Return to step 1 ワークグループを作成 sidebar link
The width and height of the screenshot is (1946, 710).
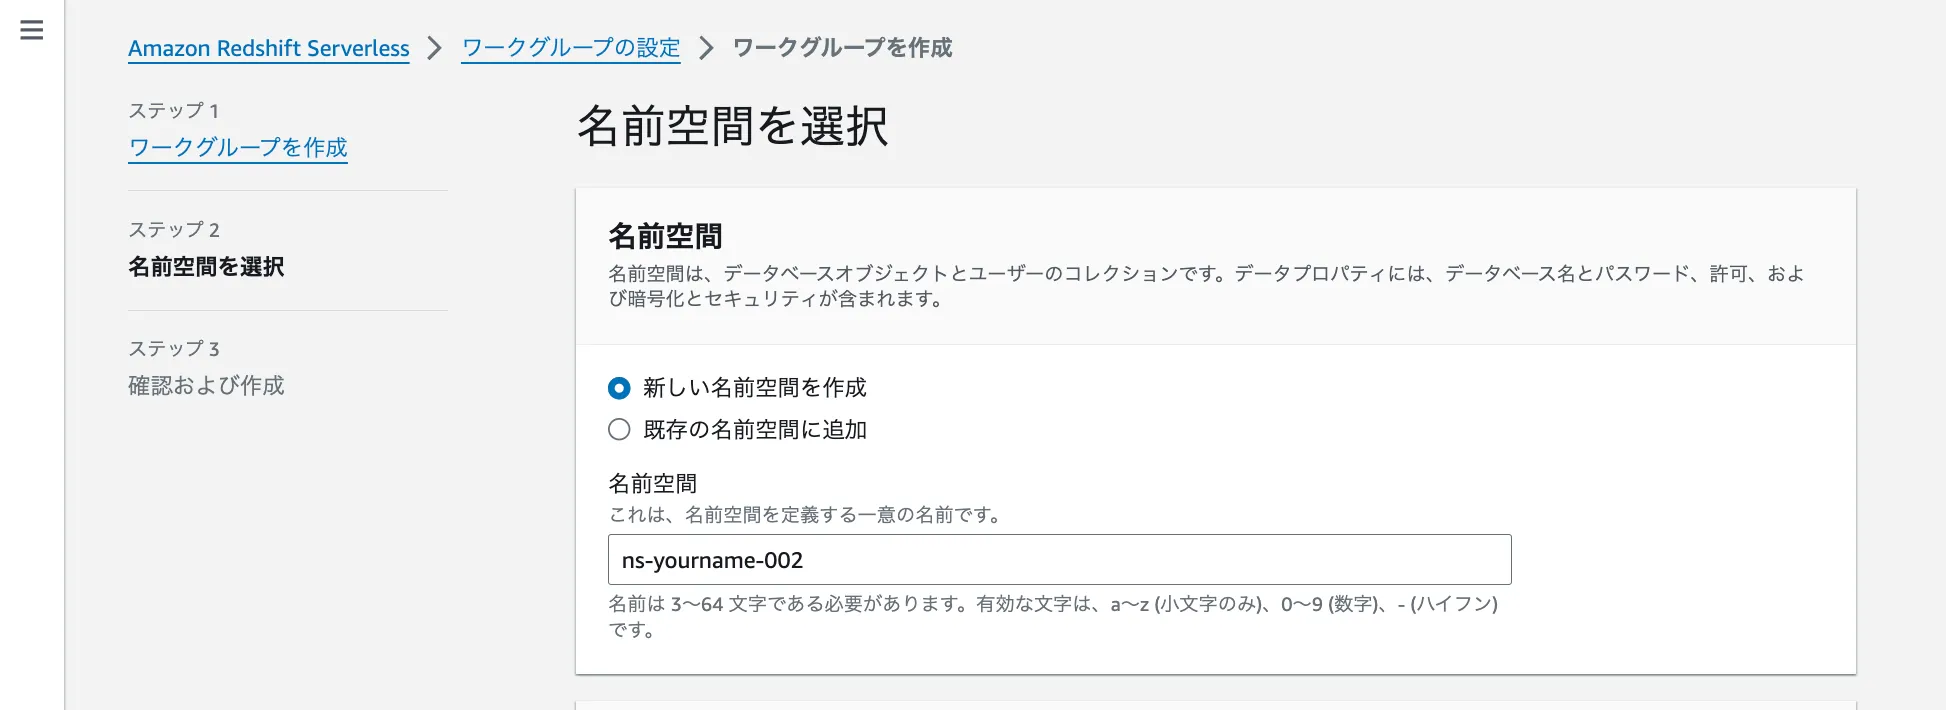[x=238, y=148]
